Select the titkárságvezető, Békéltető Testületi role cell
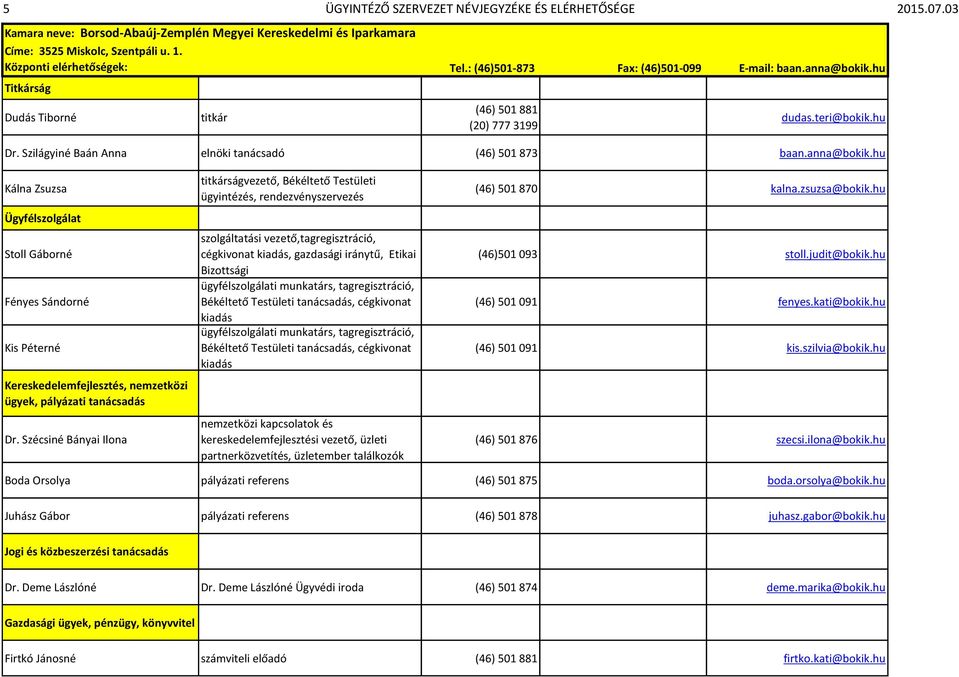 coord(310,188)
